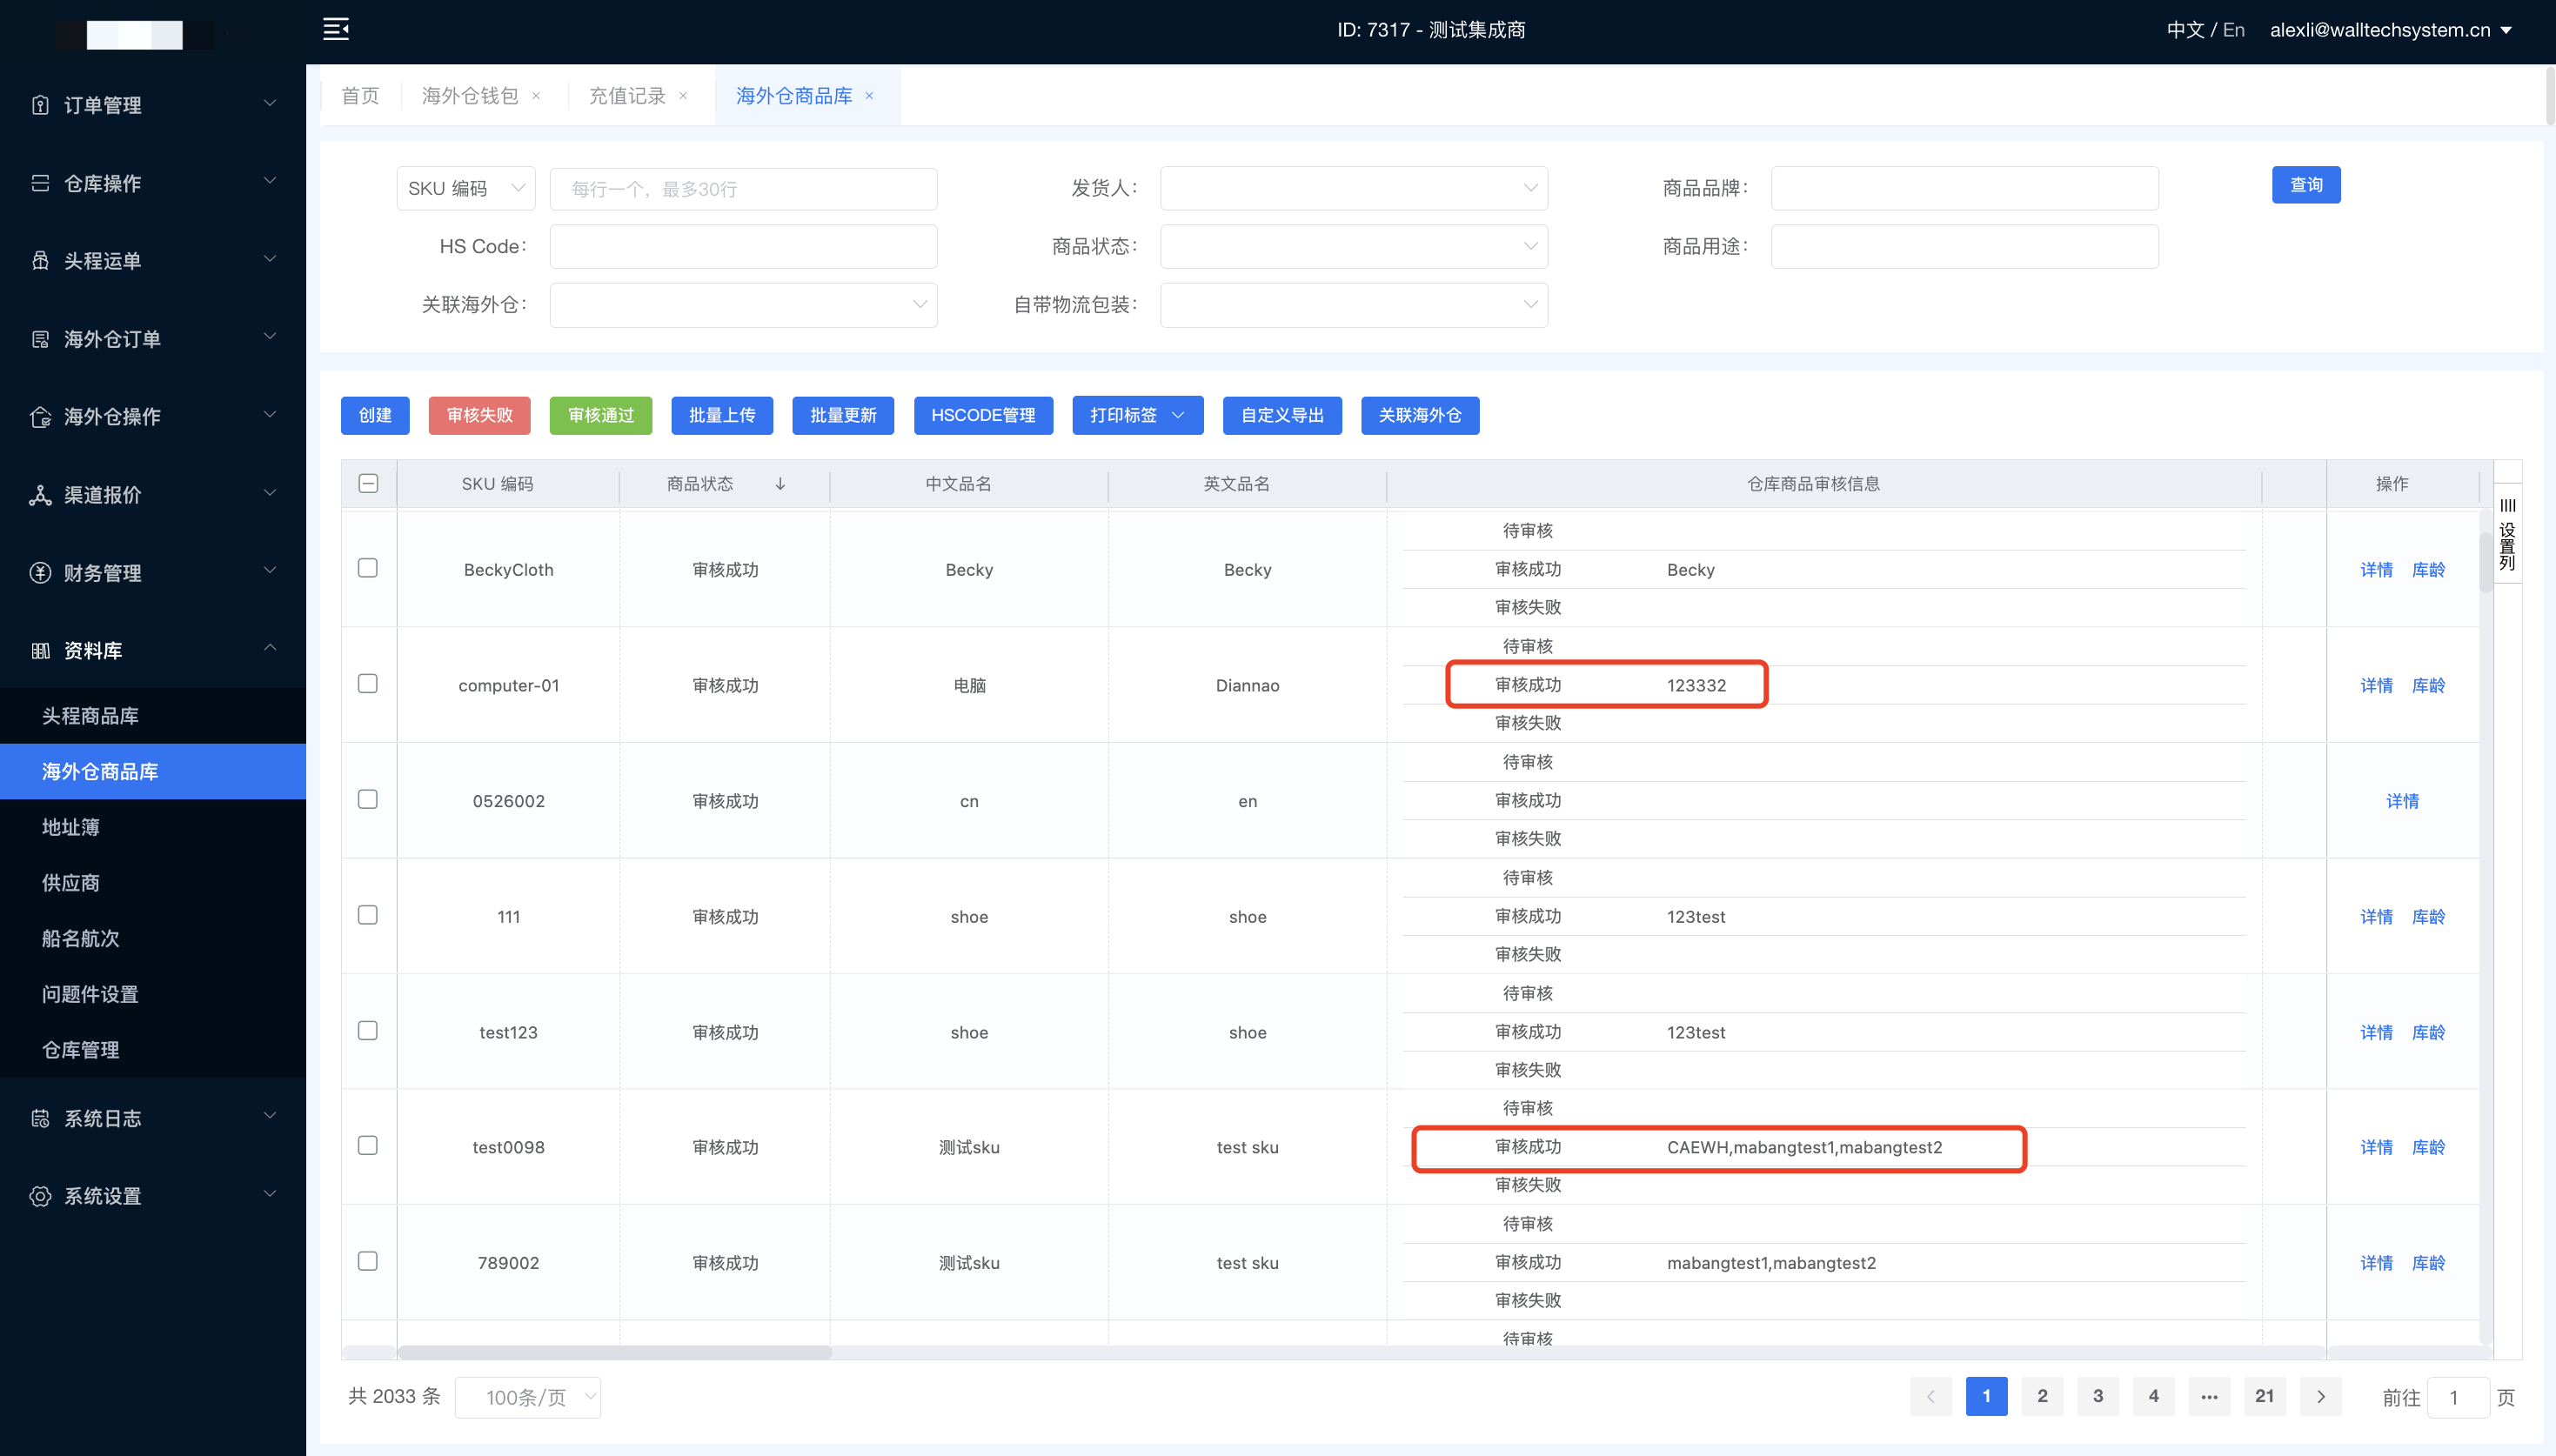Select the computer-01 row checkbox
The height and width of the screenshot is (1456, 2556).
click(368, 684)
